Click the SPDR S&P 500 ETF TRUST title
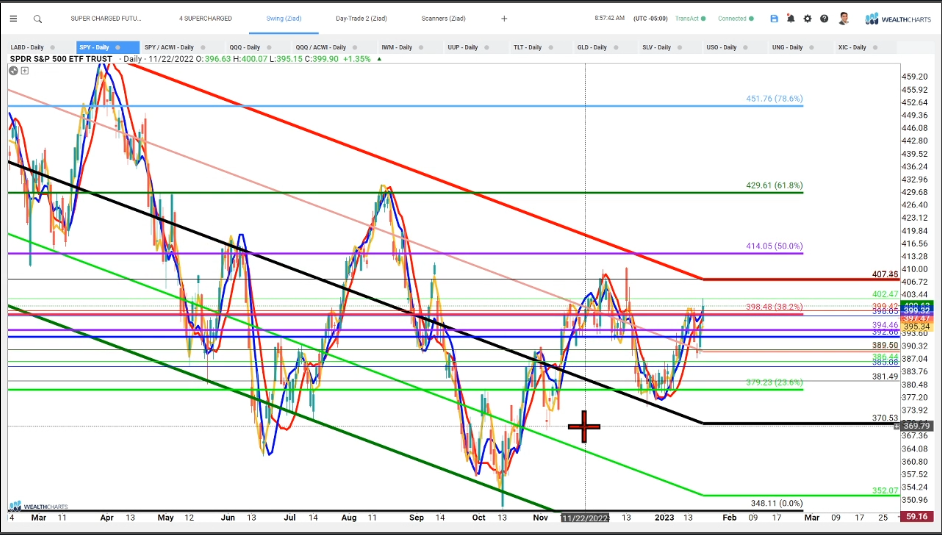The width and height of the screenshot is (942, 535). (61, 59)
